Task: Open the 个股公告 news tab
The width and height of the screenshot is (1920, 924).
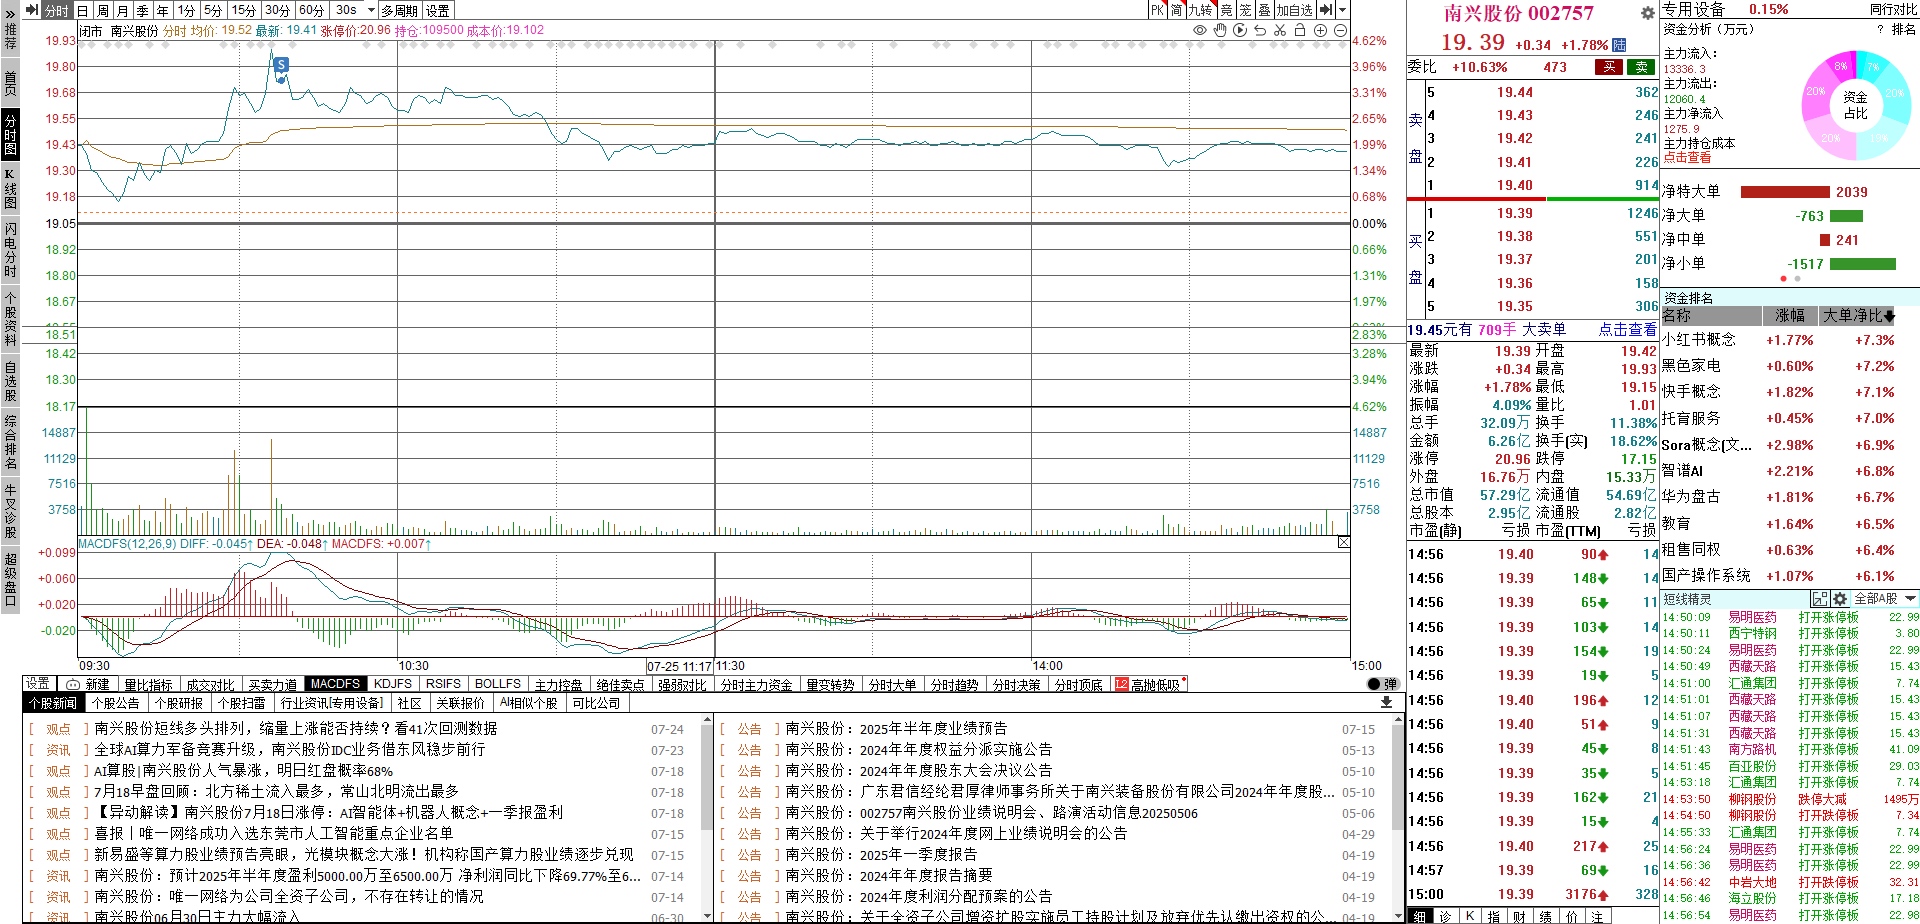Action: point(115,703)
